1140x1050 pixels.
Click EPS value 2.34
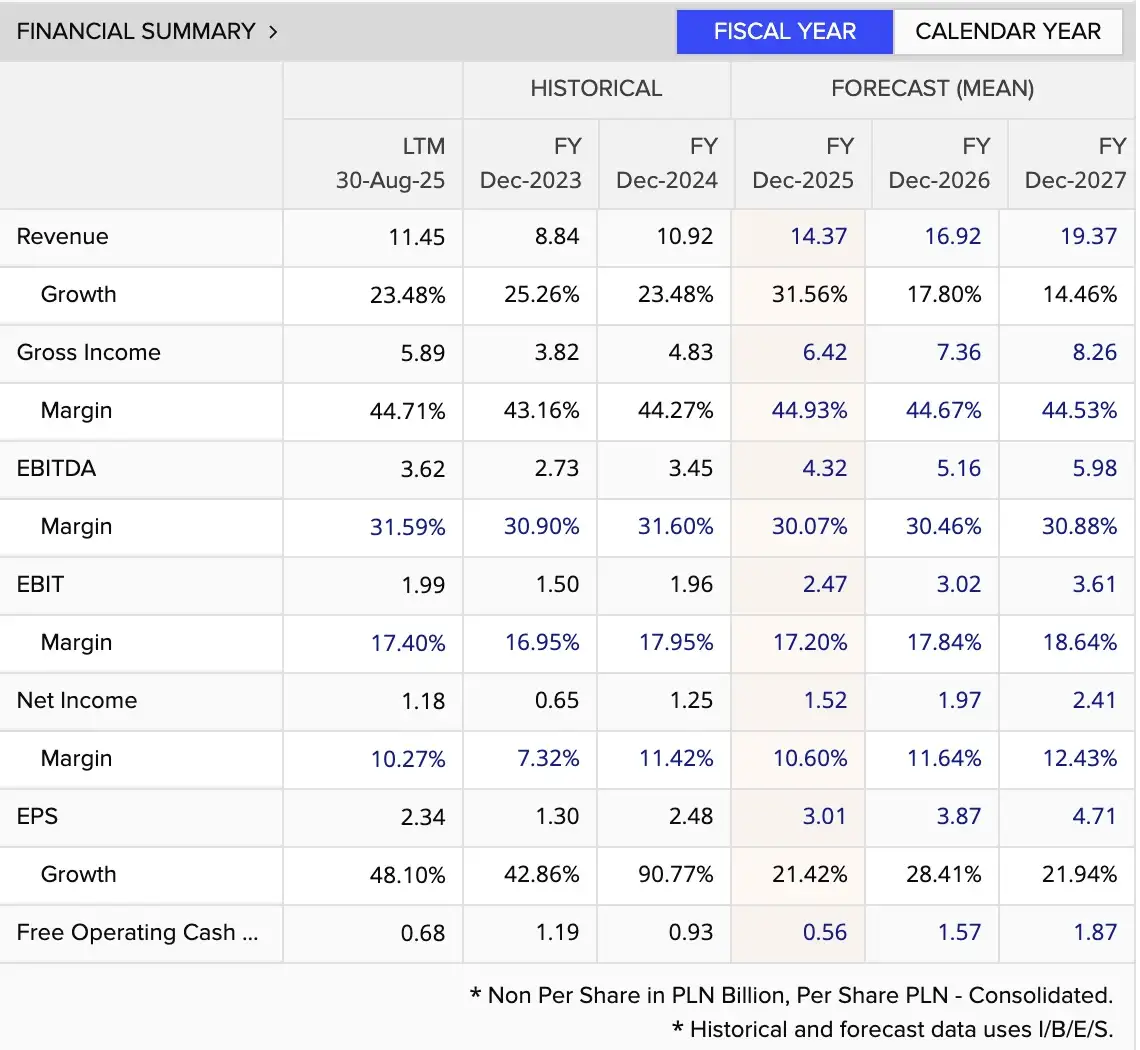[x=423, y=817]
